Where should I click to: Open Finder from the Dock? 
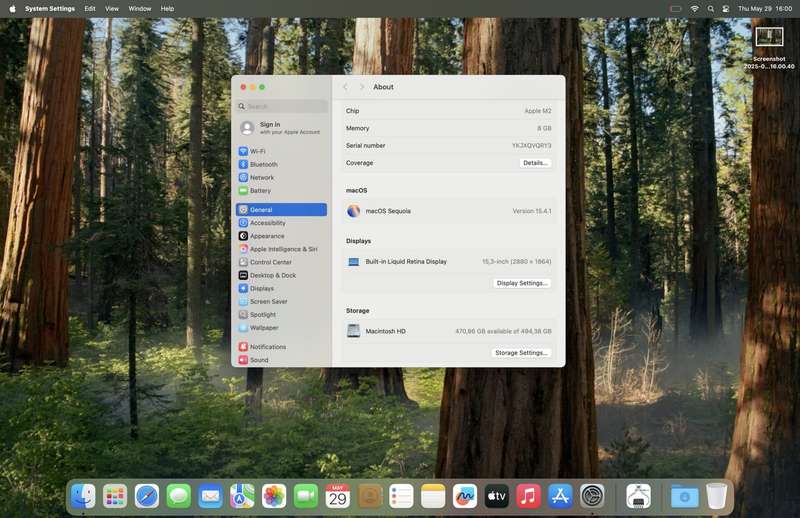(x=83, y=496)
